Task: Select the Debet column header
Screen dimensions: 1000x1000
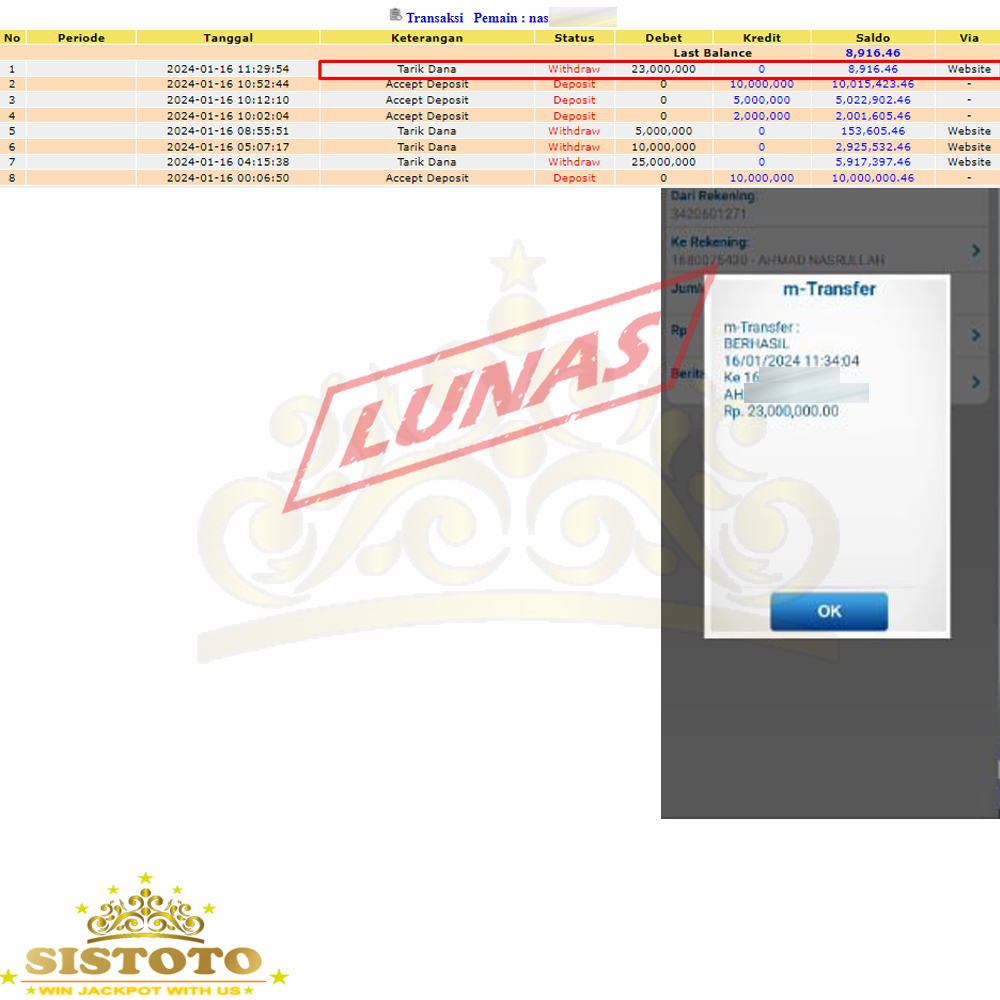Action: 664,38
